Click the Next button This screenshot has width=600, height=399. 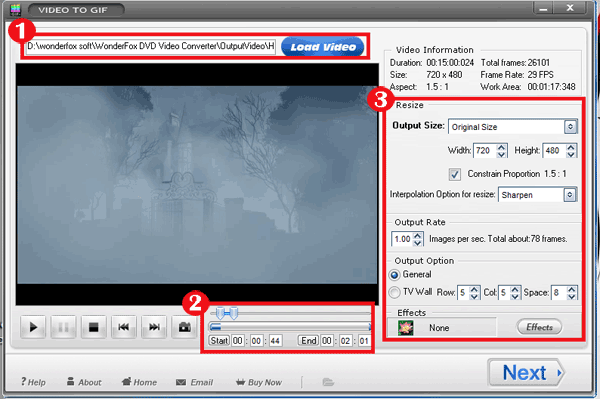tap(526, 373)
